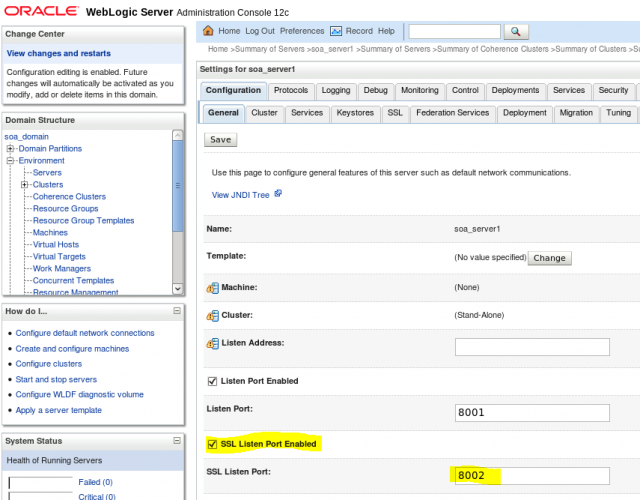The height and width of the screenshot is (500, 640).
Task: Open the Monitoring tab
Action: (x=420, y=90)
